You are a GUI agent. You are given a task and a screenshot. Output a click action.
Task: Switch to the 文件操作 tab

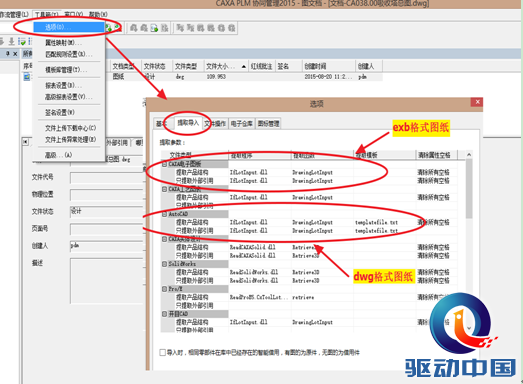click(x=215, y=124)
